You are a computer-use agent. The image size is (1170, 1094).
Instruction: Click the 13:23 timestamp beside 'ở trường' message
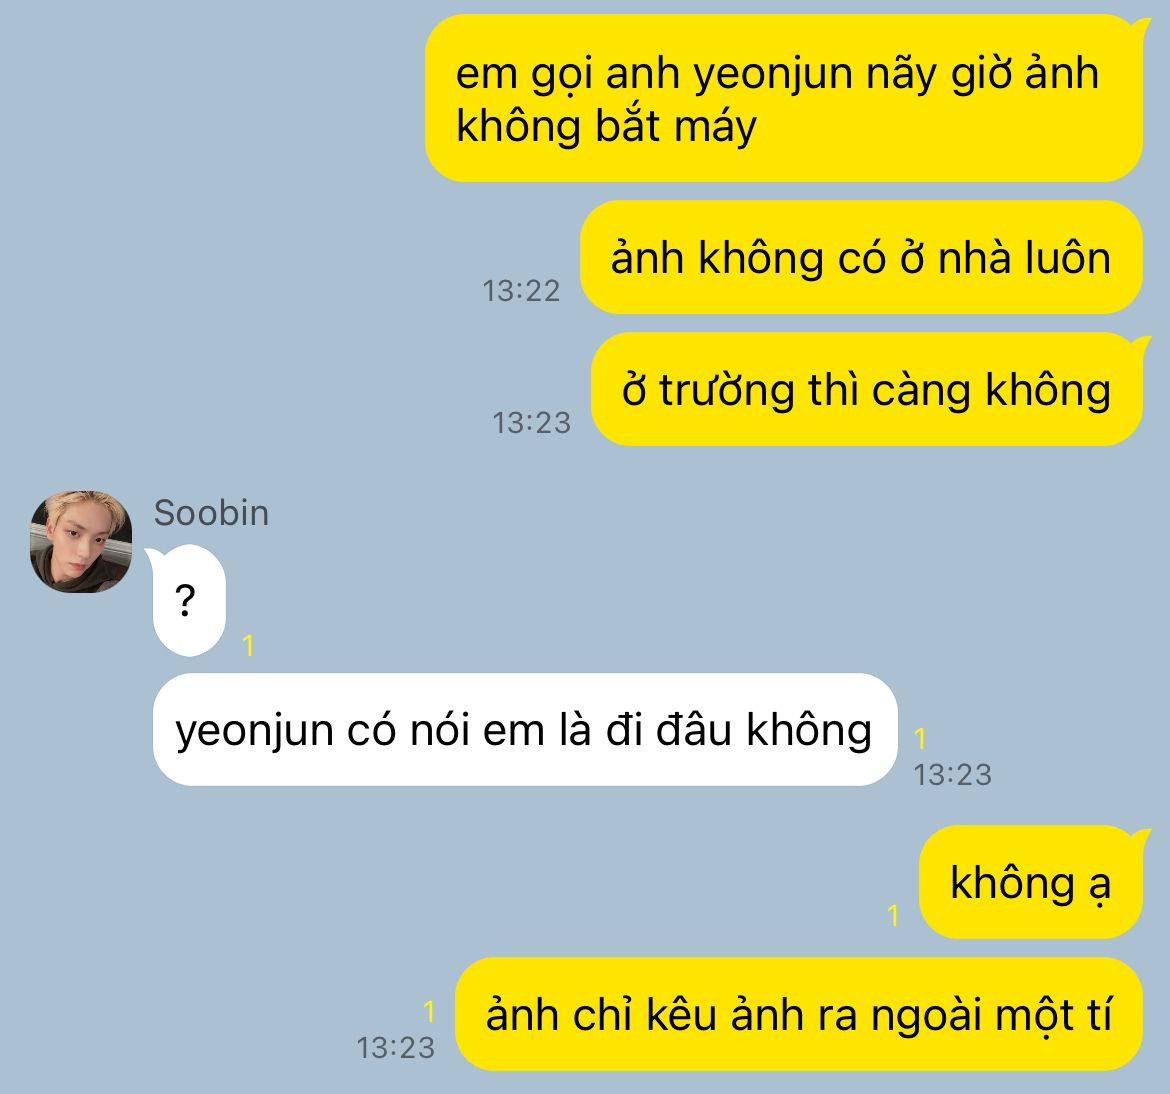coord(531,423)
